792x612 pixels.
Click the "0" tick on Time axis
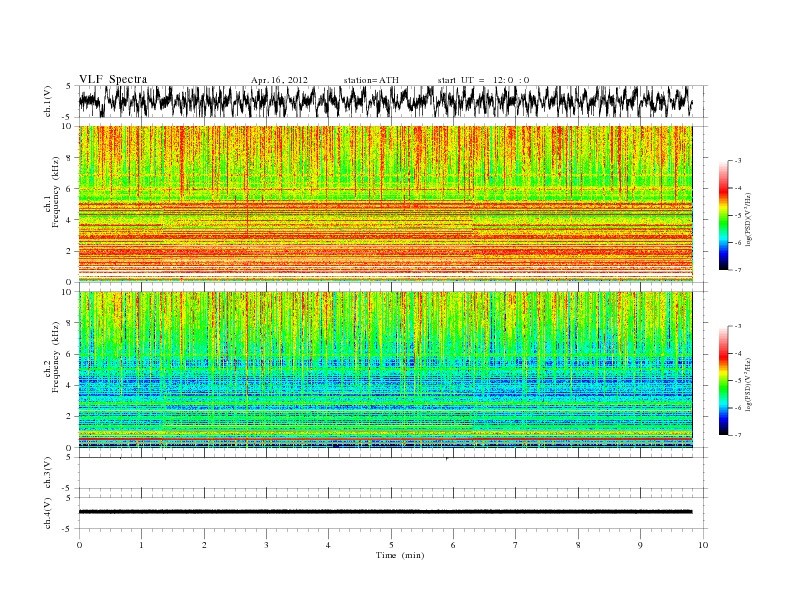point(79,545)
